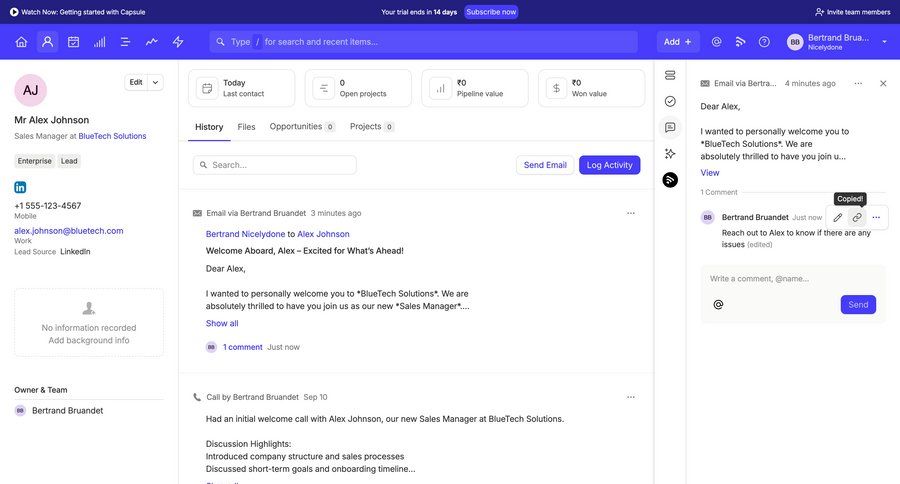Open the 1 comment link
The width and height of the screenshot is (900, 484).
point(243,347)
